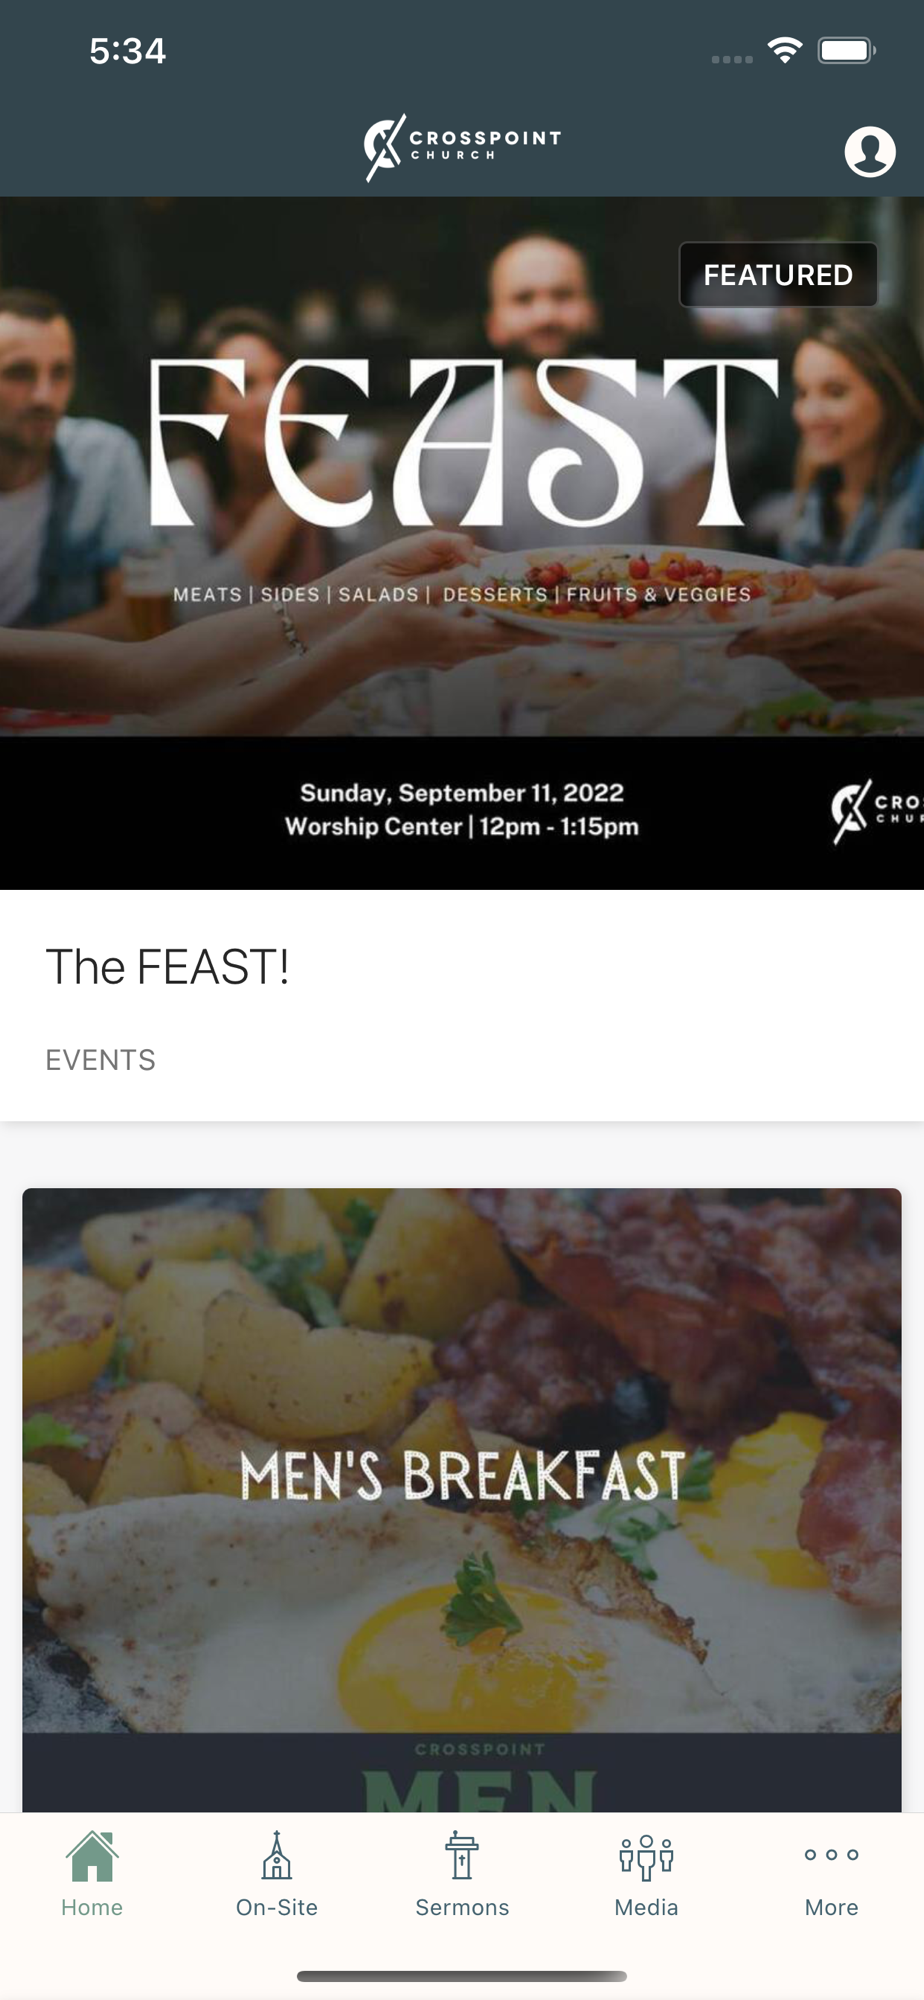924x2000 pixels.
Task: Check the Wi-Fi status icon
Action: pos(785,50)
